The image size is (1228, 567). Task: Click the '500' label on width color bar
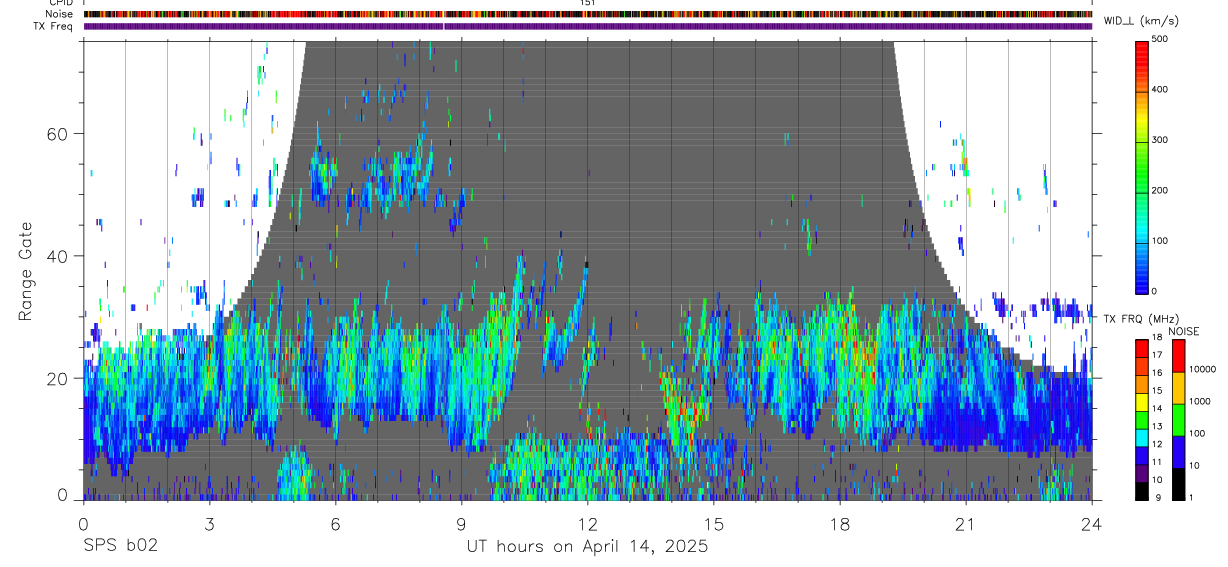1160,40
